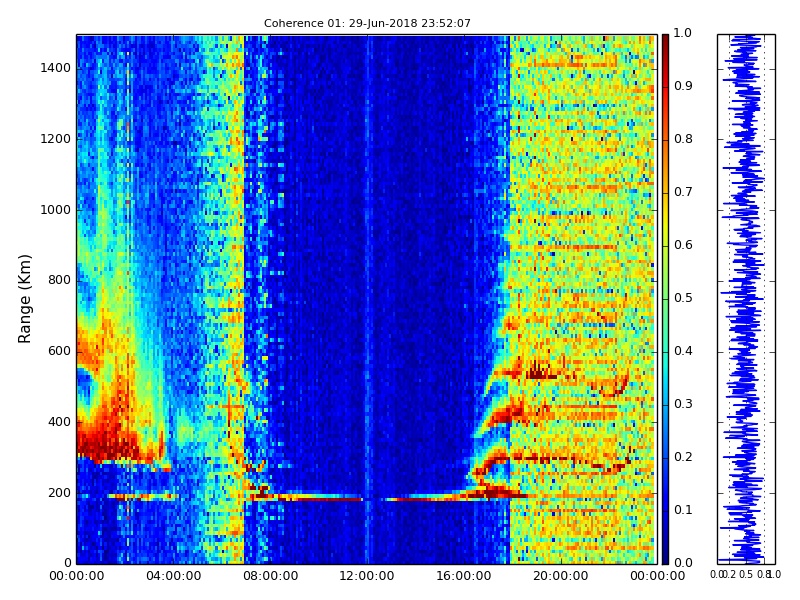The image size is (800, 600).
Task: Click the colorbar tick label '0.8'
Action: 683,139
